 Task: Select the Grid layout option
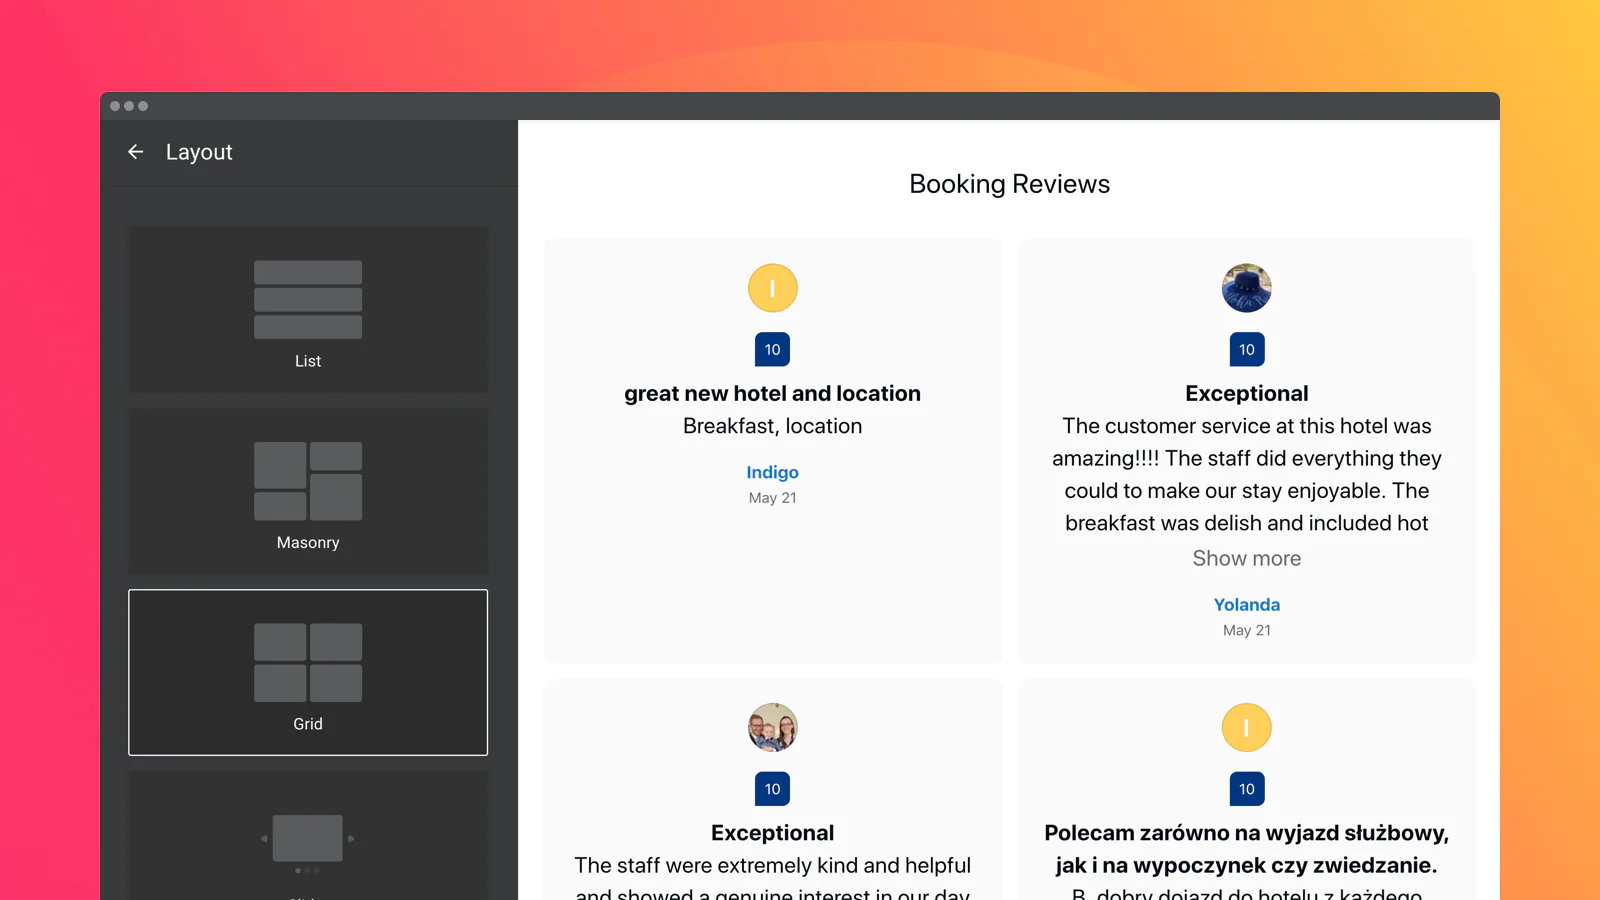coord(308,672)
